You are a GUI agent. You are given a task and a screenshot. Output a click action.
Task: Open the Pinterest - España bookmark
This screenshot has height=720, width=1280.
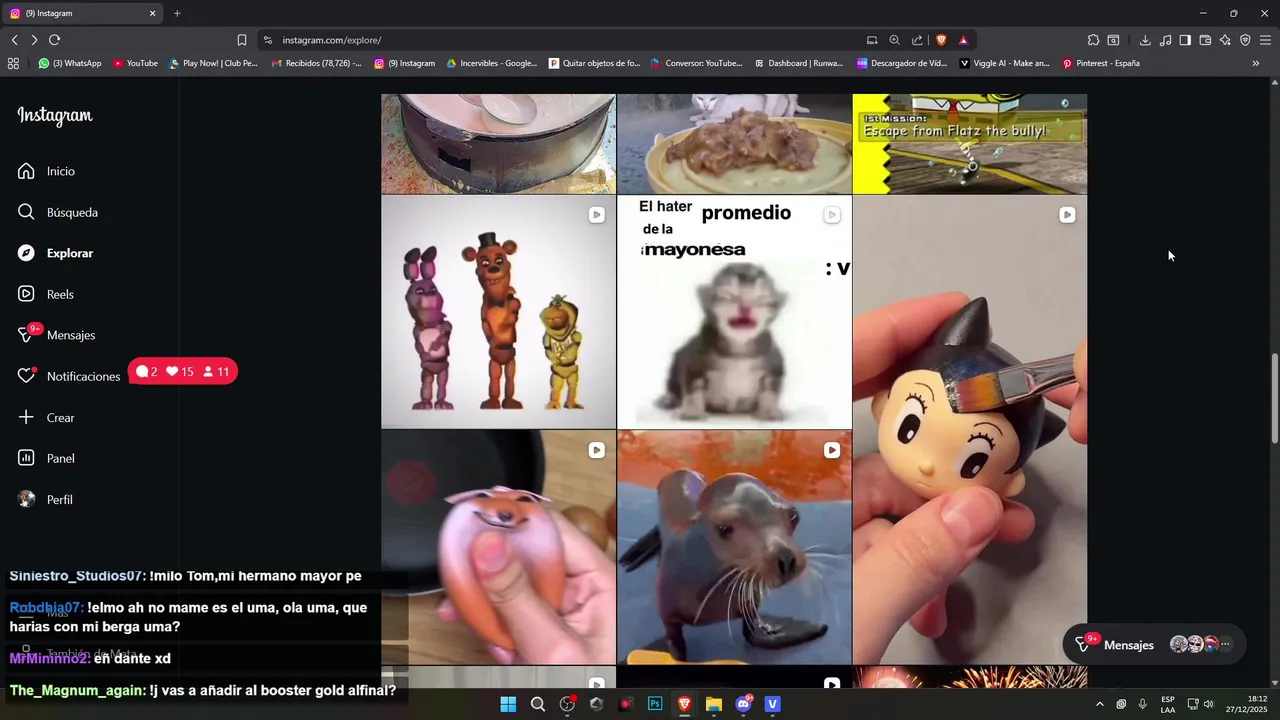tap(1101, 63)
